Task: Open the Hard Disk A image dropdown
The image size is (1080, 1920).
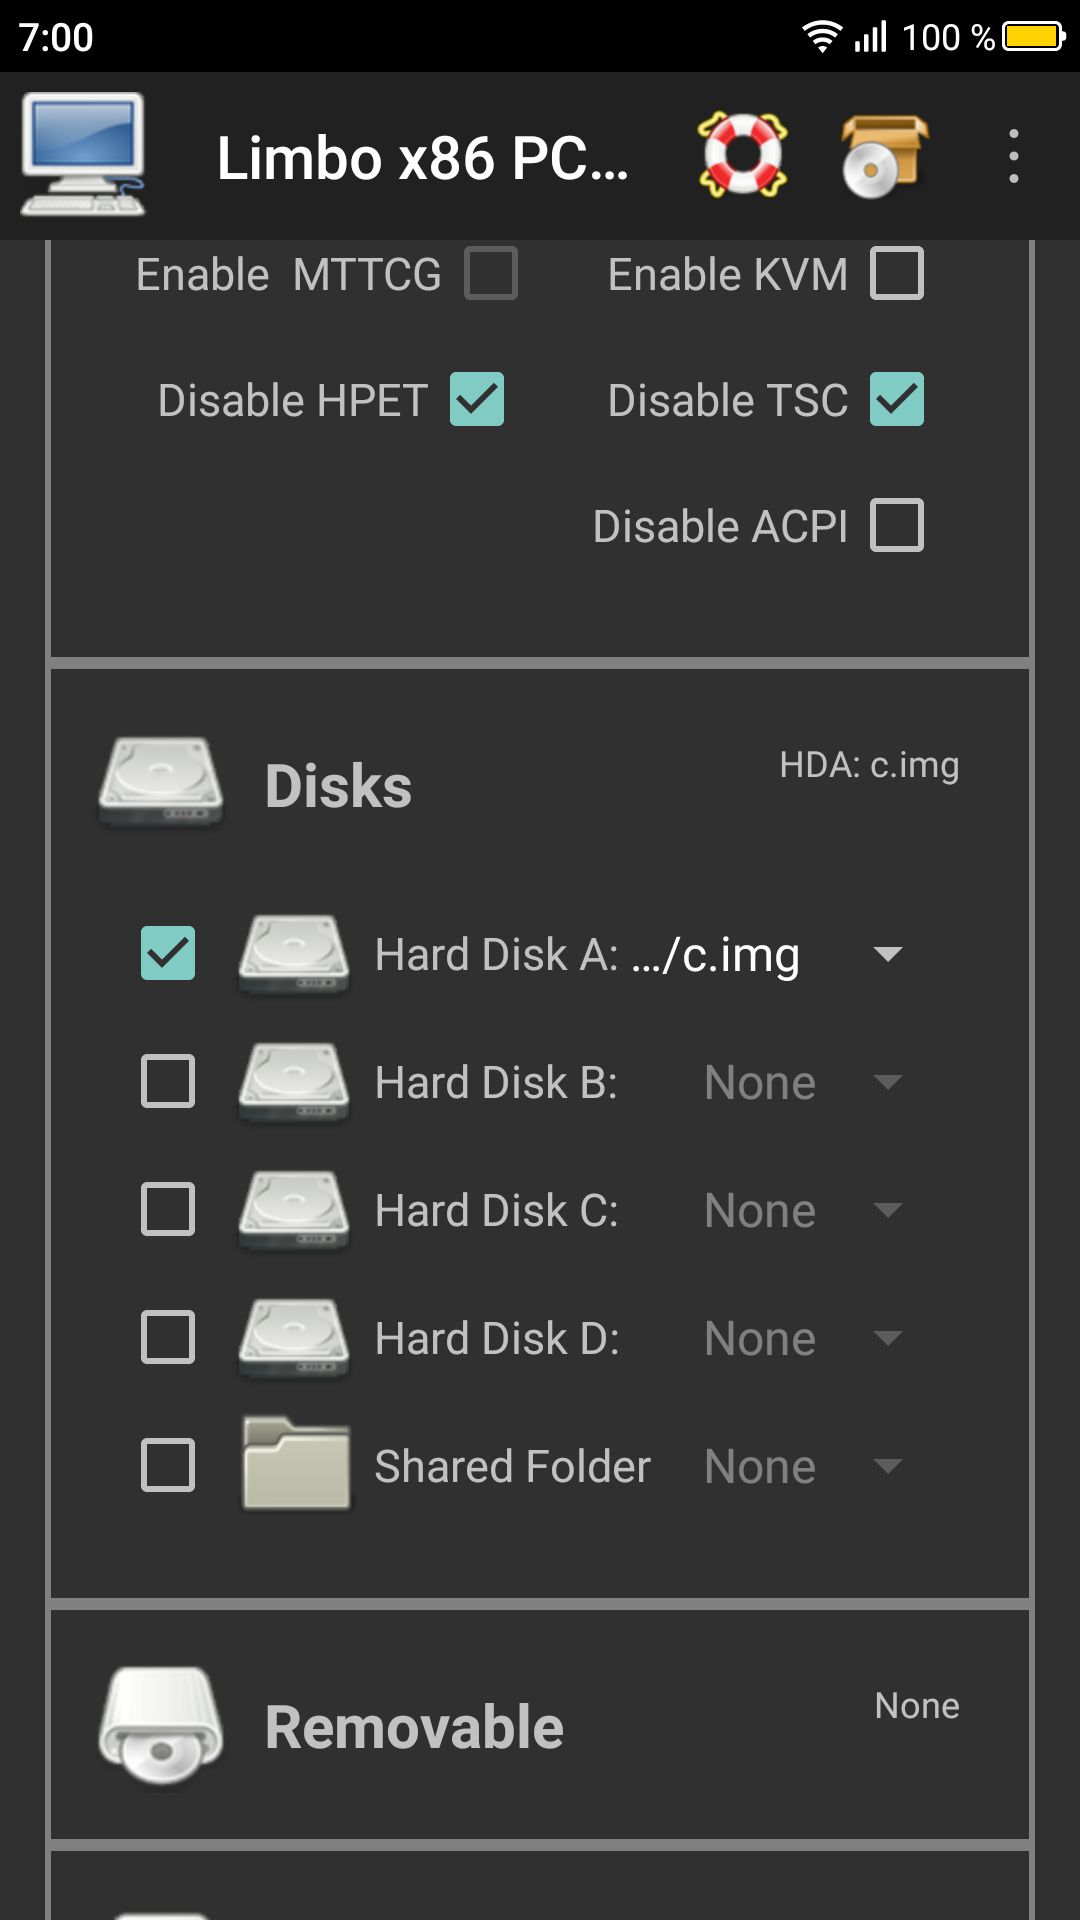Action: point(887,954)
